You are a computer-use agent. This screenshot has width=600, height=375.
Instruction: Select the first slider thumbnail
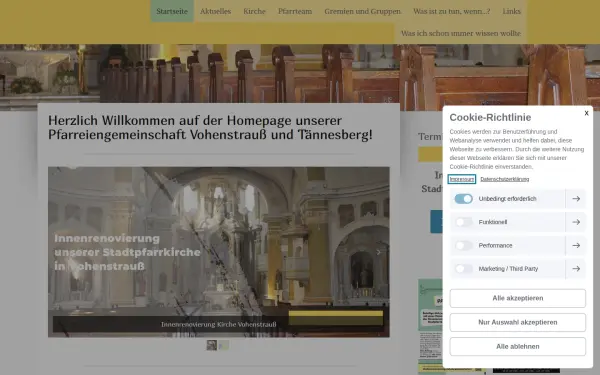(x=212, y=345)
